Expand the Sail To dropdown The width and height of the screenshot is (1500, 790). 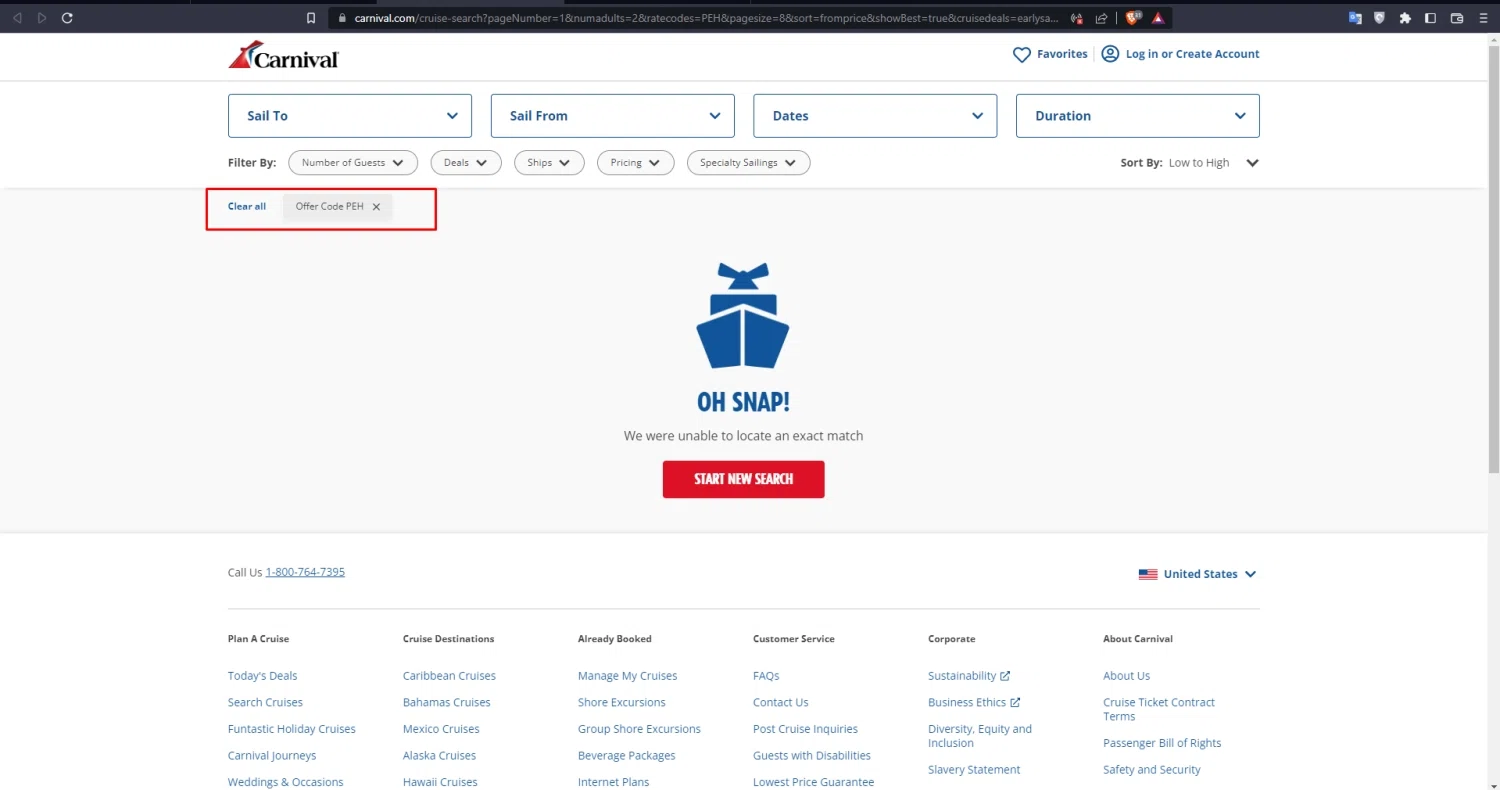pos(350,116)
